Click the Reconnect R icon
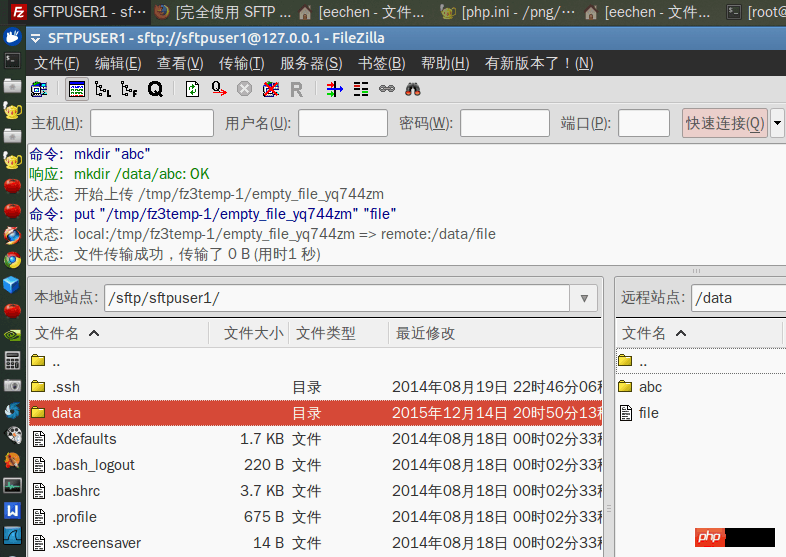Image resolution: width=786 pixels, height=557 pixels. [x=297, y=90]
